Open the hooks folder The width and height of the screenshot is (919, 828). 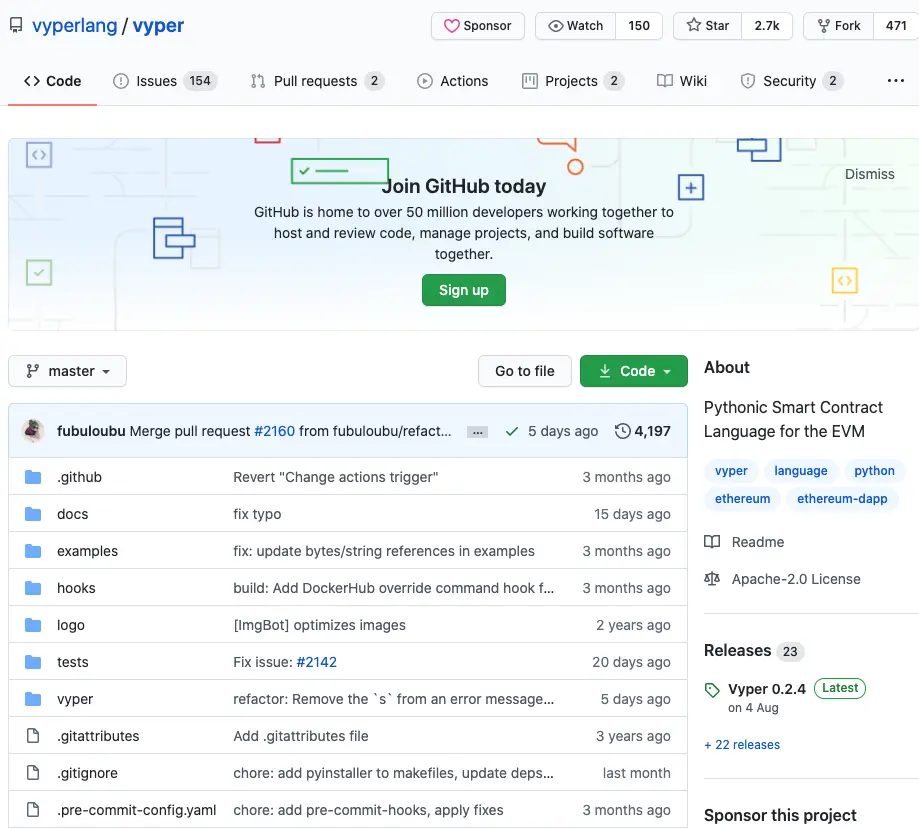coord(76,588)
